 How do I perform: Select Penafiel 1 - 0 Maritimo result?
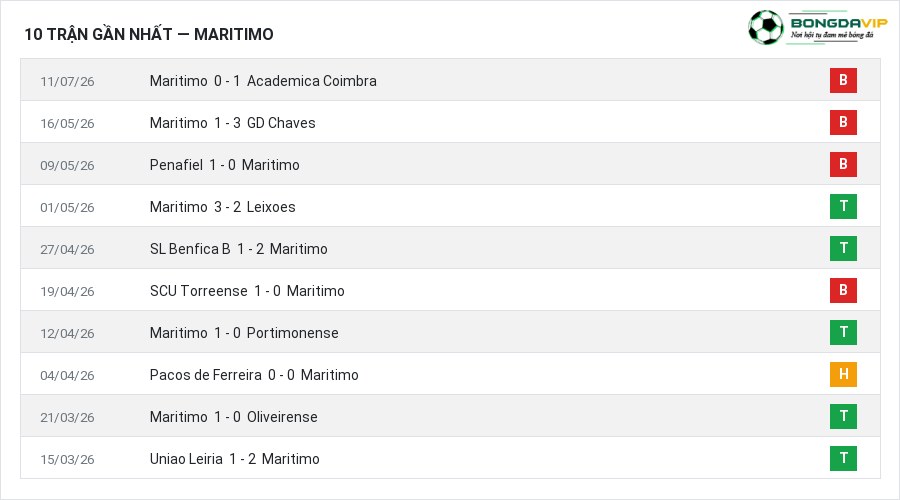(x=224, y=165)
